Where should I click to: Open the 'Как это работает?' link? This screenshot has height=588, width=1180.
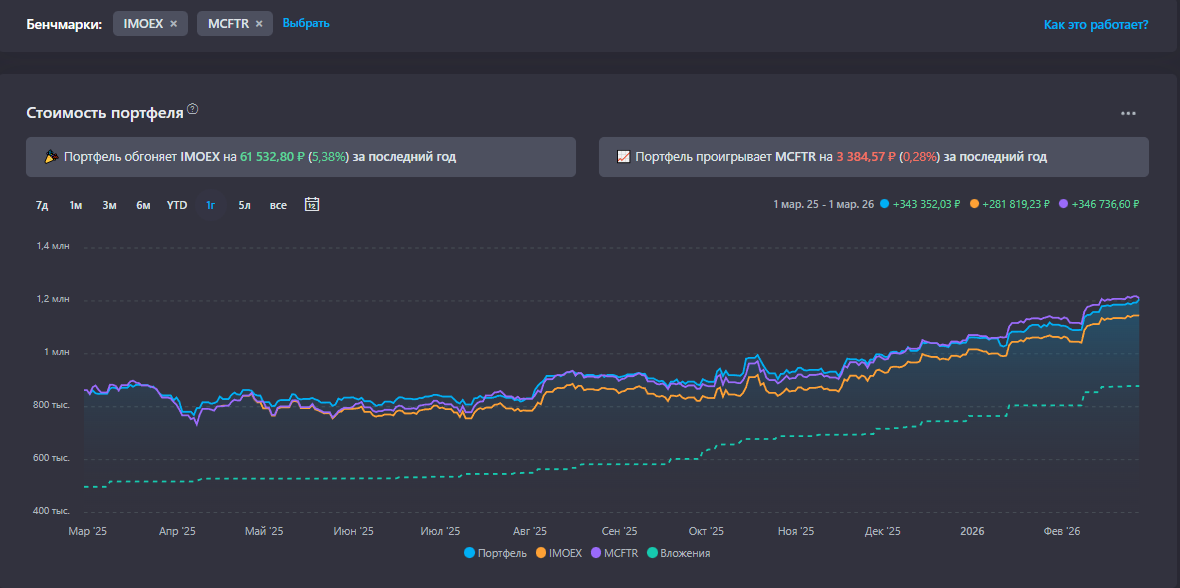click(x=1096, y=24)
